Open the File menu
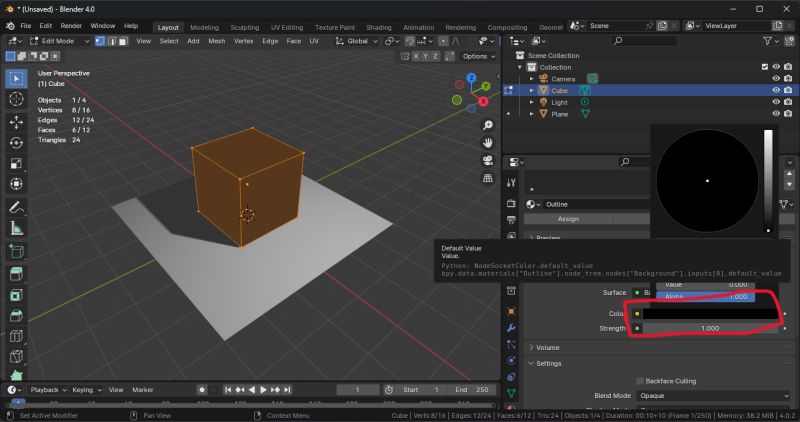Viewport: 800px width, 422px height. [x=26, y=26]
